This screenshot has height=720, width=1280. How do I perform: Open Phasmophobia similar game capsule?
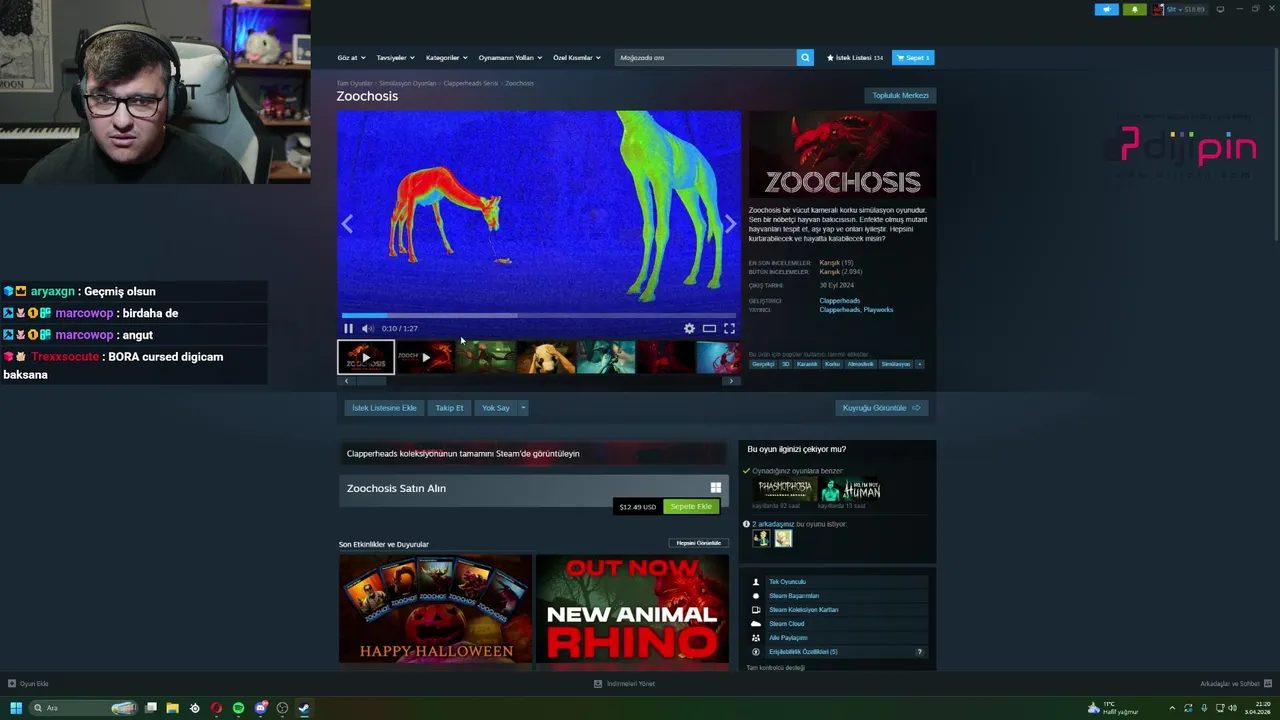tap(784, 489)
